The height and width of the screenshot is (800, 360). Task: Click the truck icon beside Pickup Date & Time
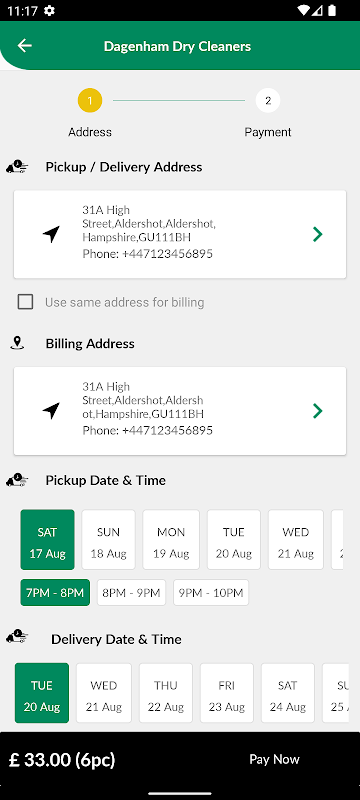17,480
